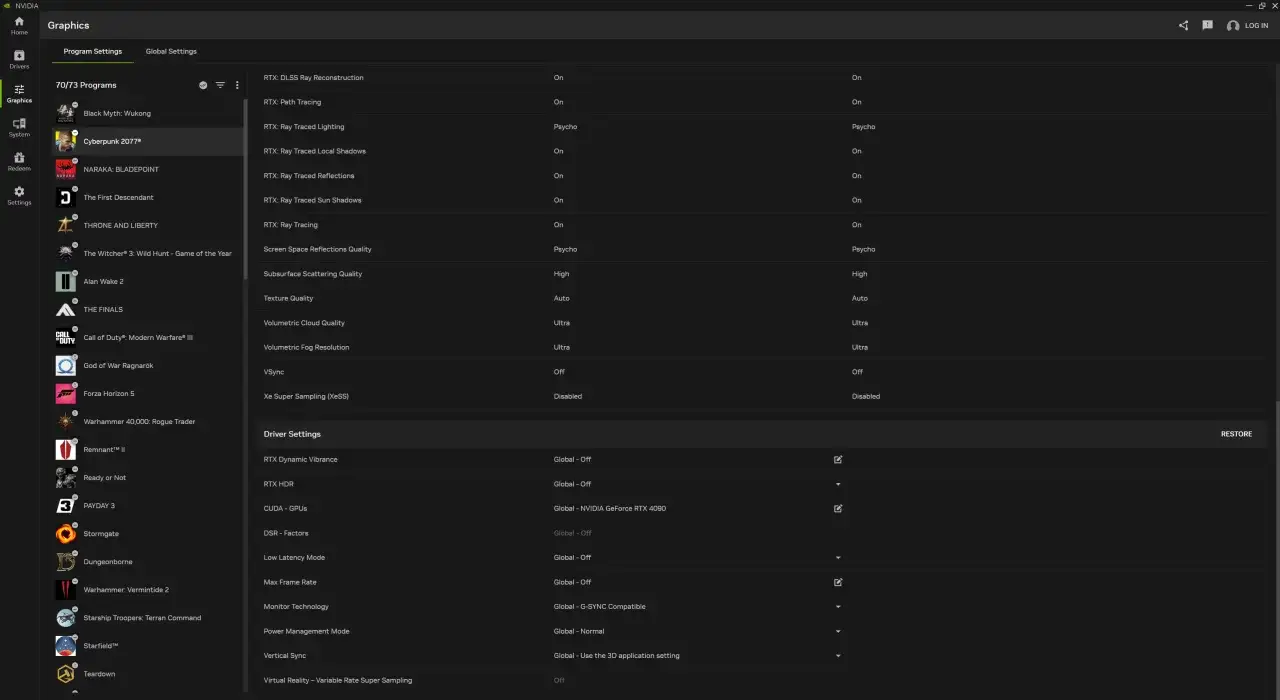Viewport: 1280px width, 700px height.
Task: Edit CUDA - GPUs setting
Action: pos(838,508)
